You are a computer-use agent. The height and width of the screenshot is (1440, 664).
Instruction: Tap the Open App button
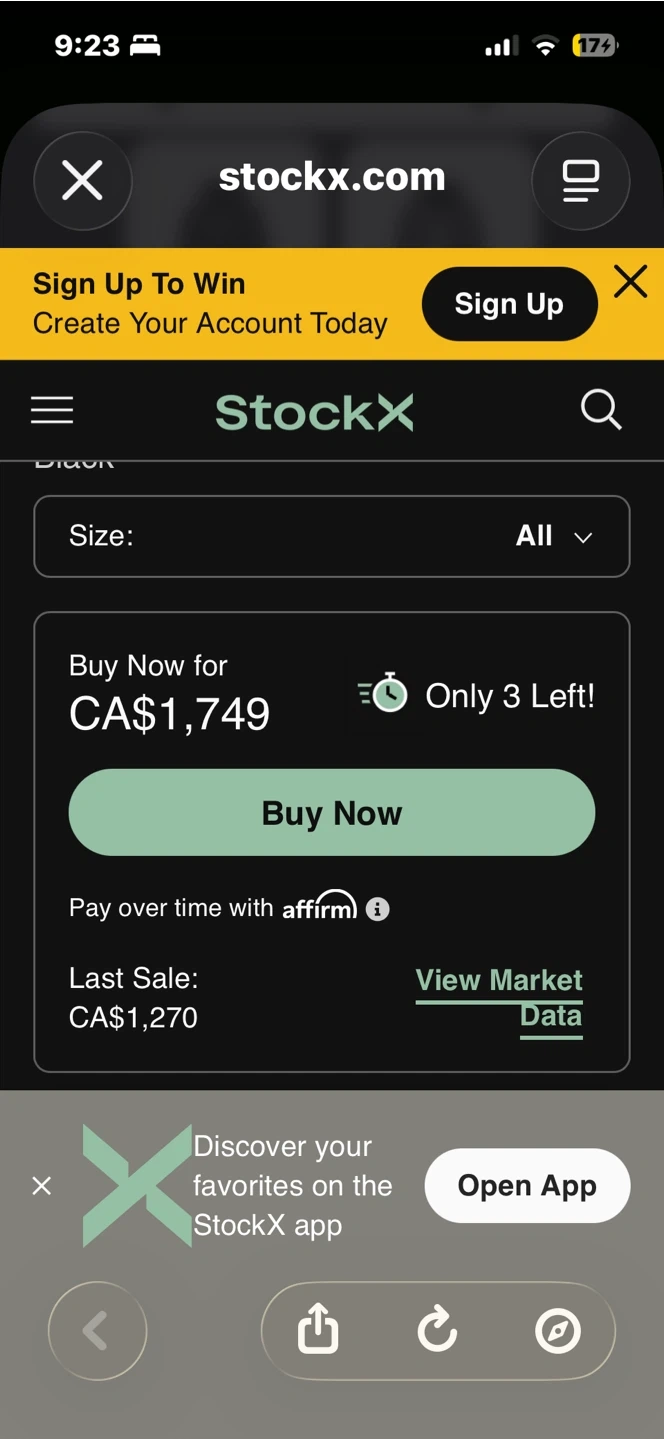(x=527, y=1186)
